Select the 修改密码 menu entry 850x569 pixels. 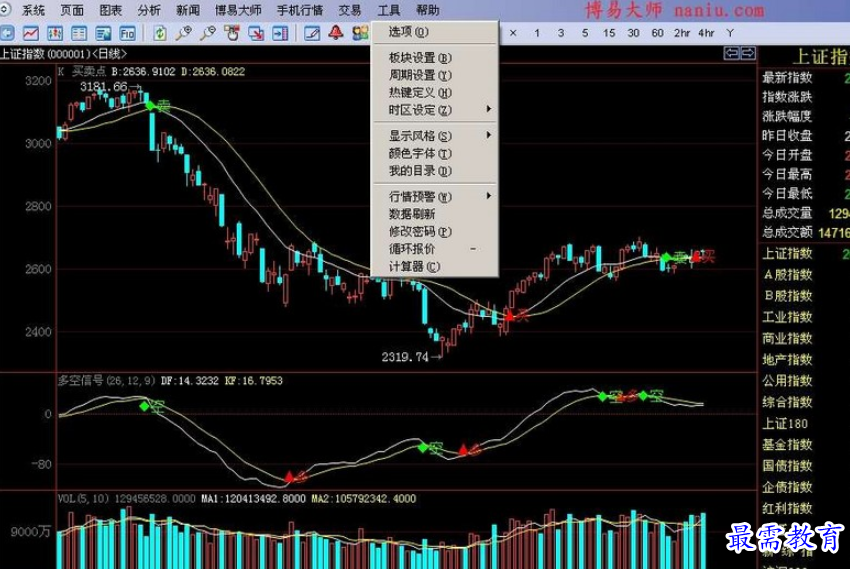pos(434,231)
